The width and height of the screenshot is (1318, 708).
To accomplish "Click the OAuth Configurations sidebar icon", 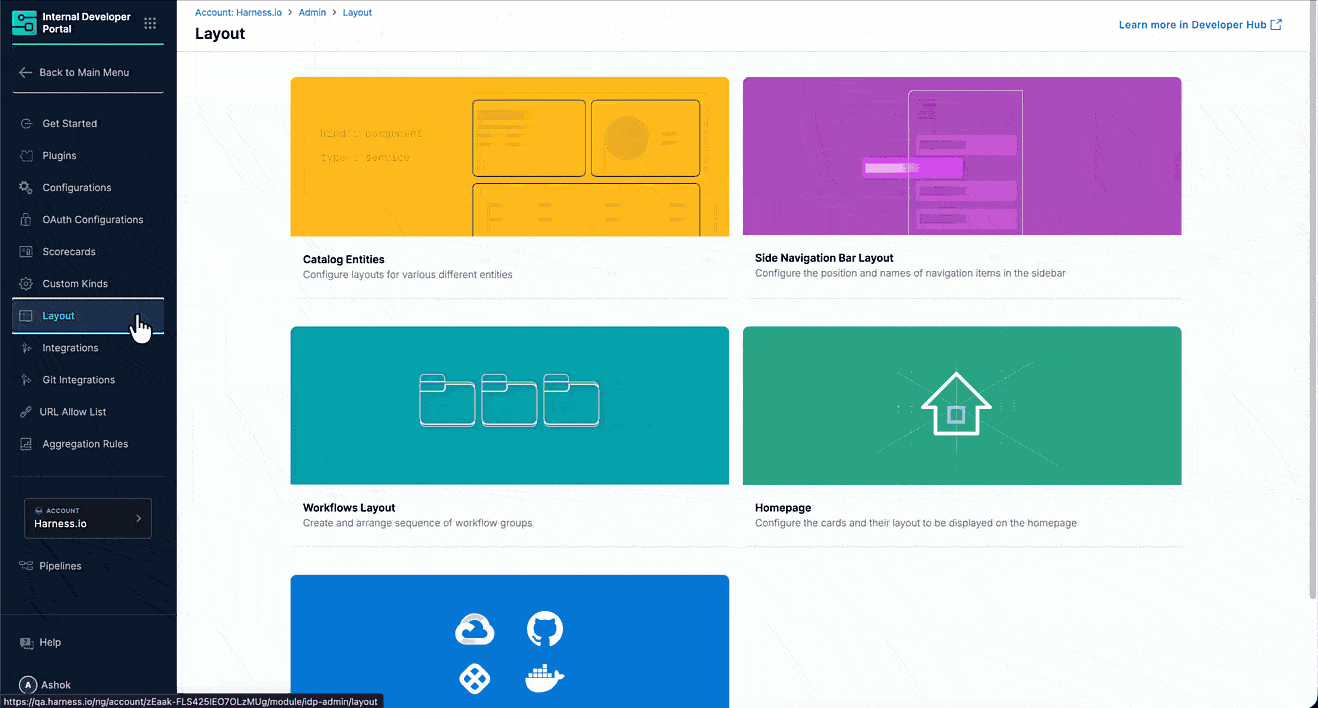I will (x=24, y=219).
